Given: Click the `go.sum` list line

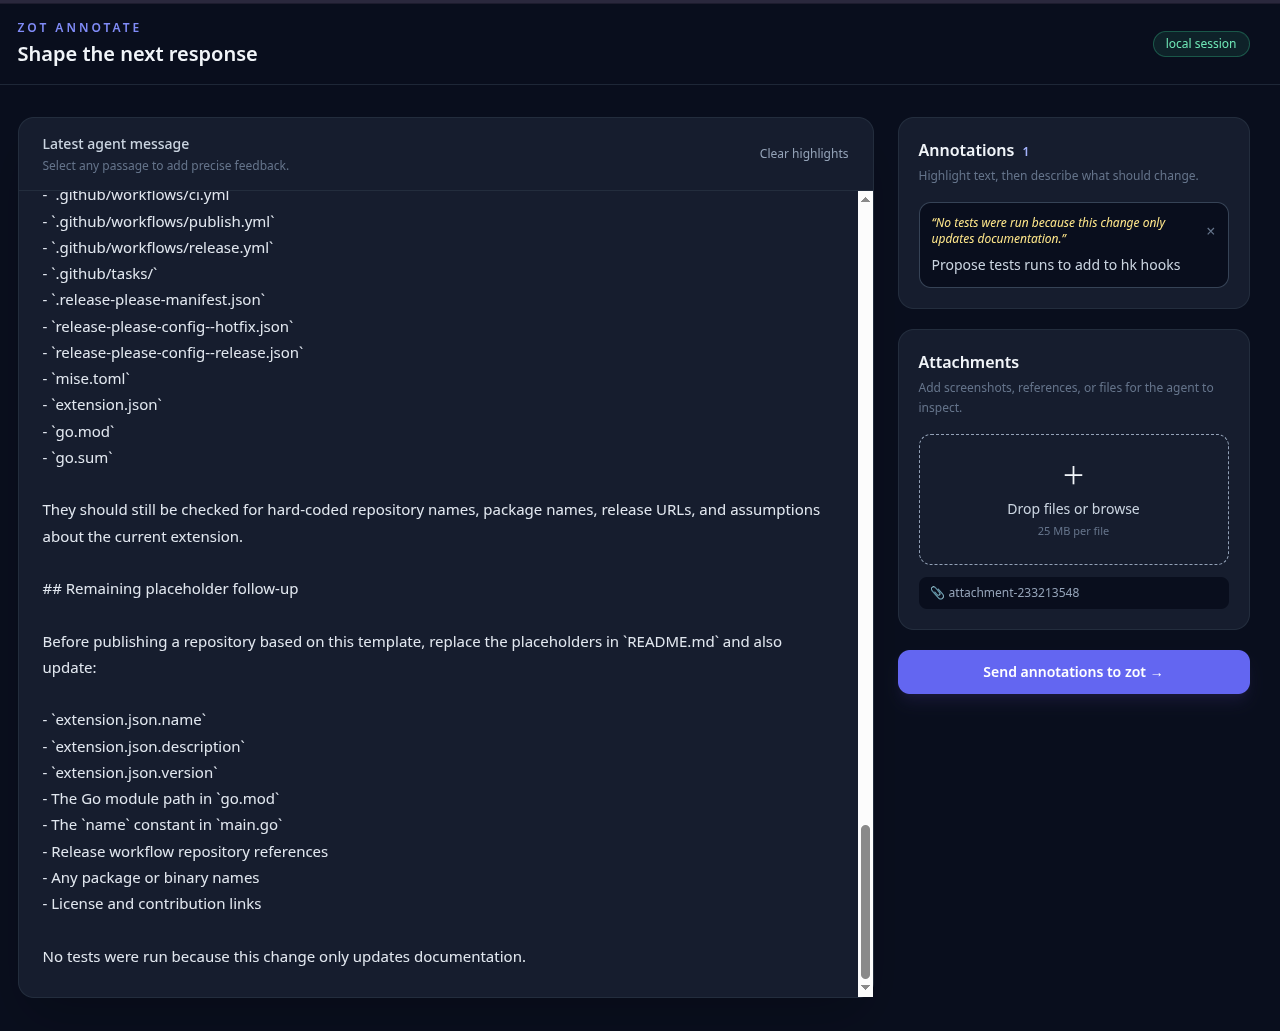Looking at the screenshot, I should 78,458.
